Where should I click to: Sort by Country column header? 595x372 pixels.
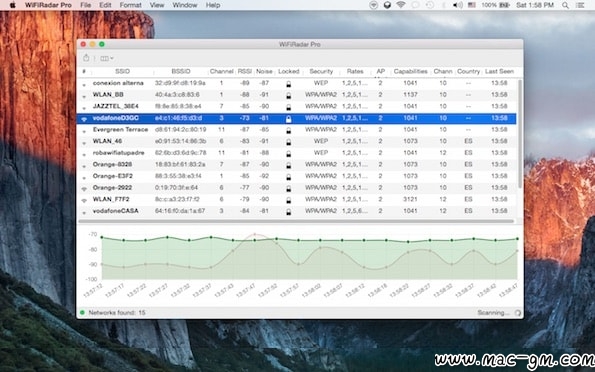(468, 71)
